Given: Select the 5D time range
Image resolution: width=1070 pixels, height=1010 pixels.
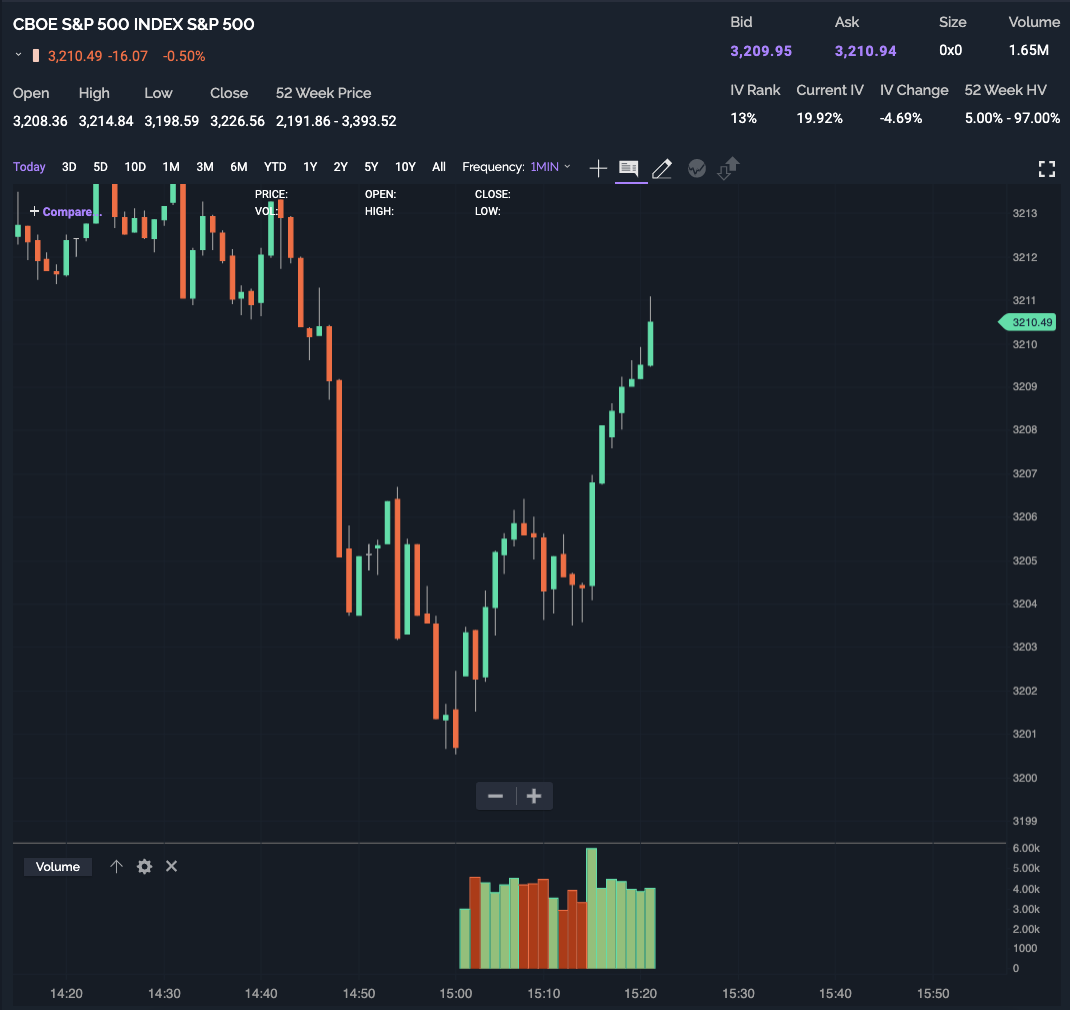Looking at the screenshot, I should pyautogui.click(x=100, y=167).
